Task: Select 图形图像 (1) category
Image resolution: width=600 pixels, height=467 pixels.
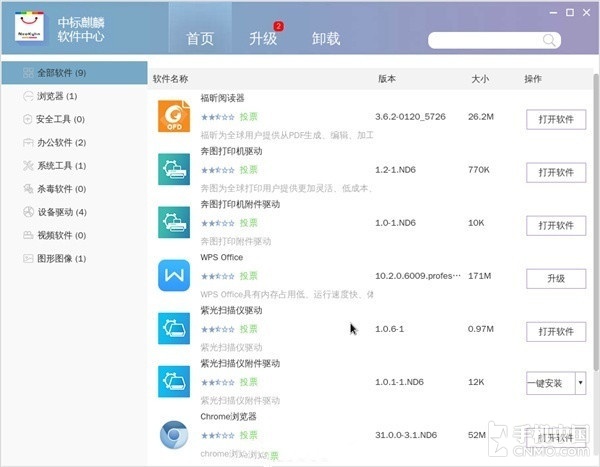Action: click(75, 259)
